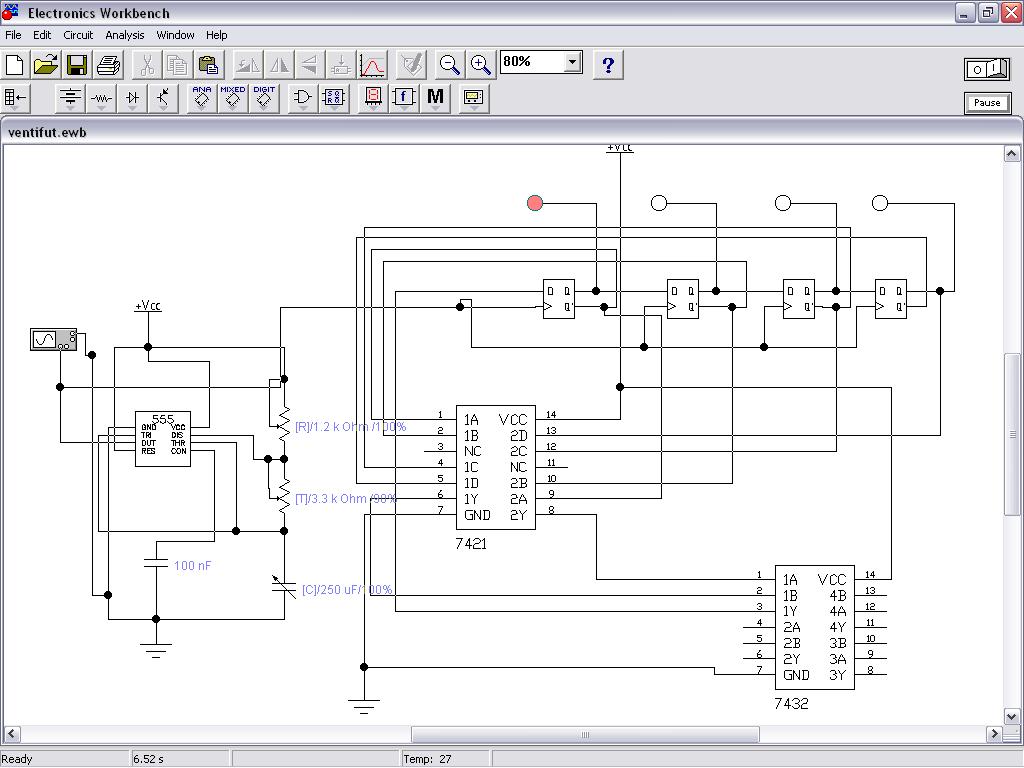Viewport: 1024px width, 768px height.
Task: Click the Temp: 27 status entry
Action: [427, 759]
